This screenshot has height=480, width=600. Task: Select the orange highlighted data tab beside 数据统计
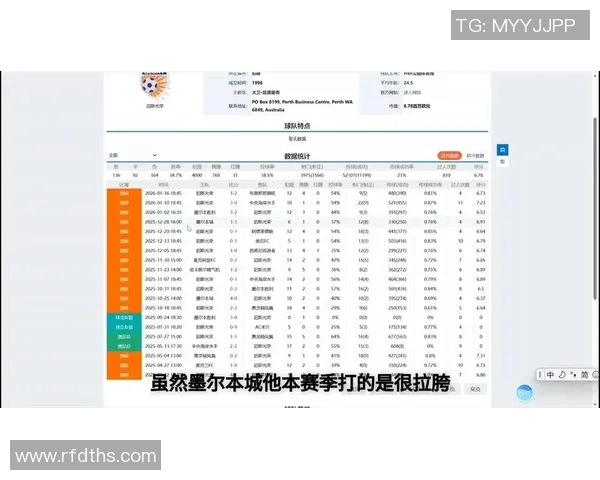450,156
